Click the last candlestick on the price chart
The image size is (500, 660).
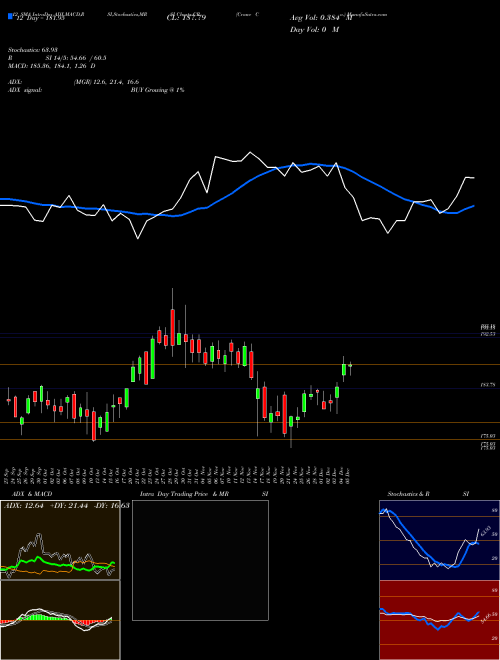(350, 367)
